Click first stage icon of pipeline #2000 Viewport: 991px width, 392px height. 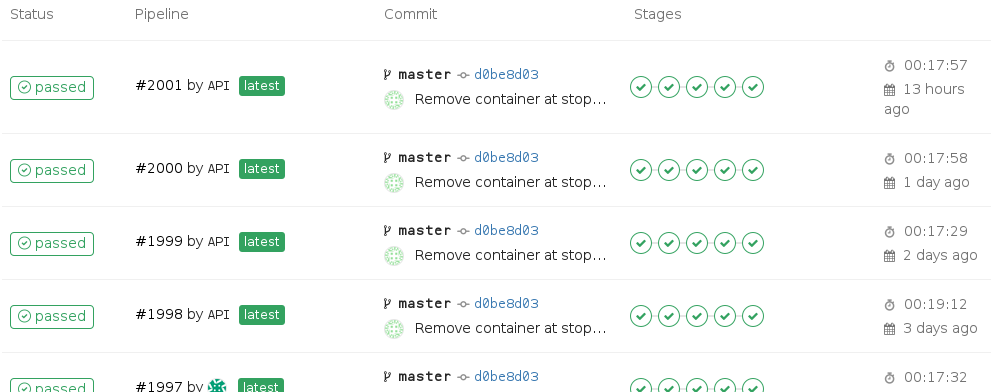click(641, 170)
